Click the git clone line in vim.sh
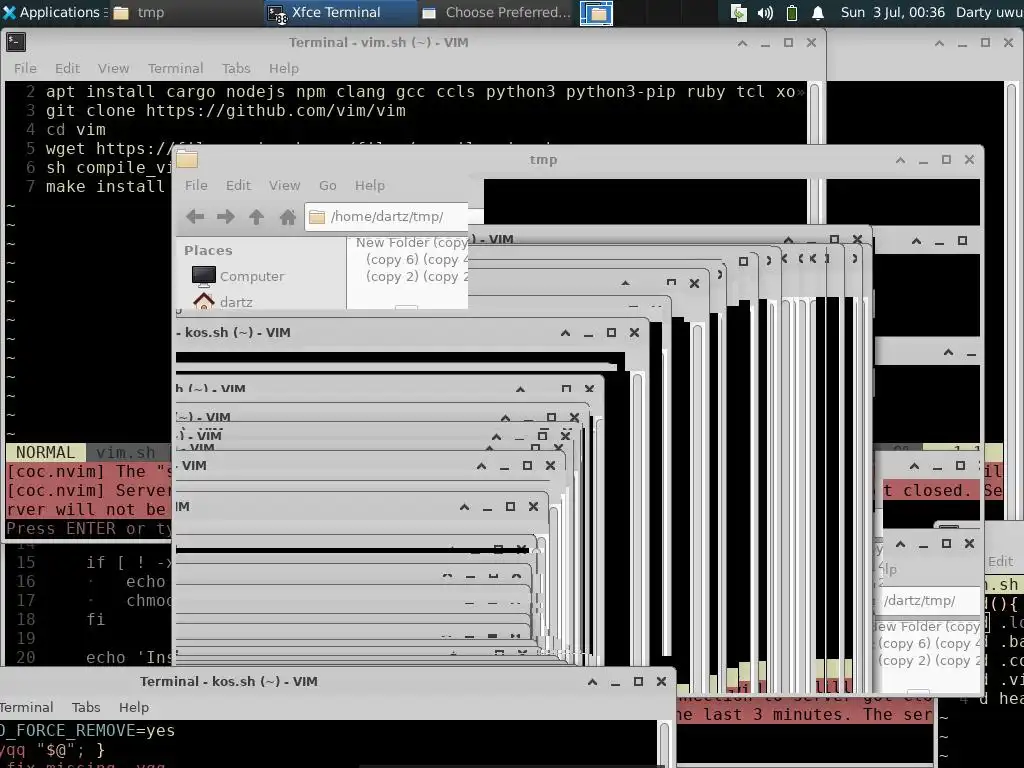The width and height of the screenshot is (1024, 768). click(225, 110)
